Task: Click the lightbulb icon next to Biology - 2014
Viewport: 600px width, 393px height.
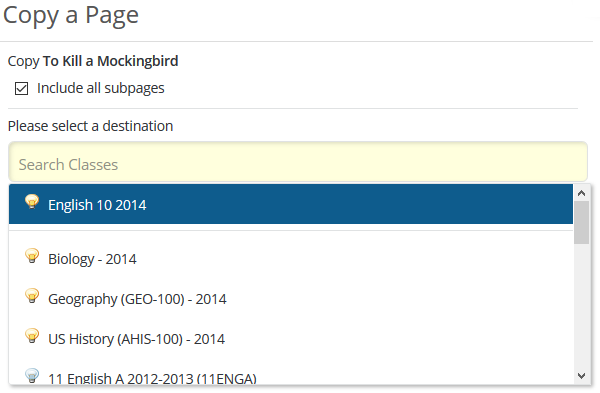Action: pyautogui.click(x=32, y=256)
